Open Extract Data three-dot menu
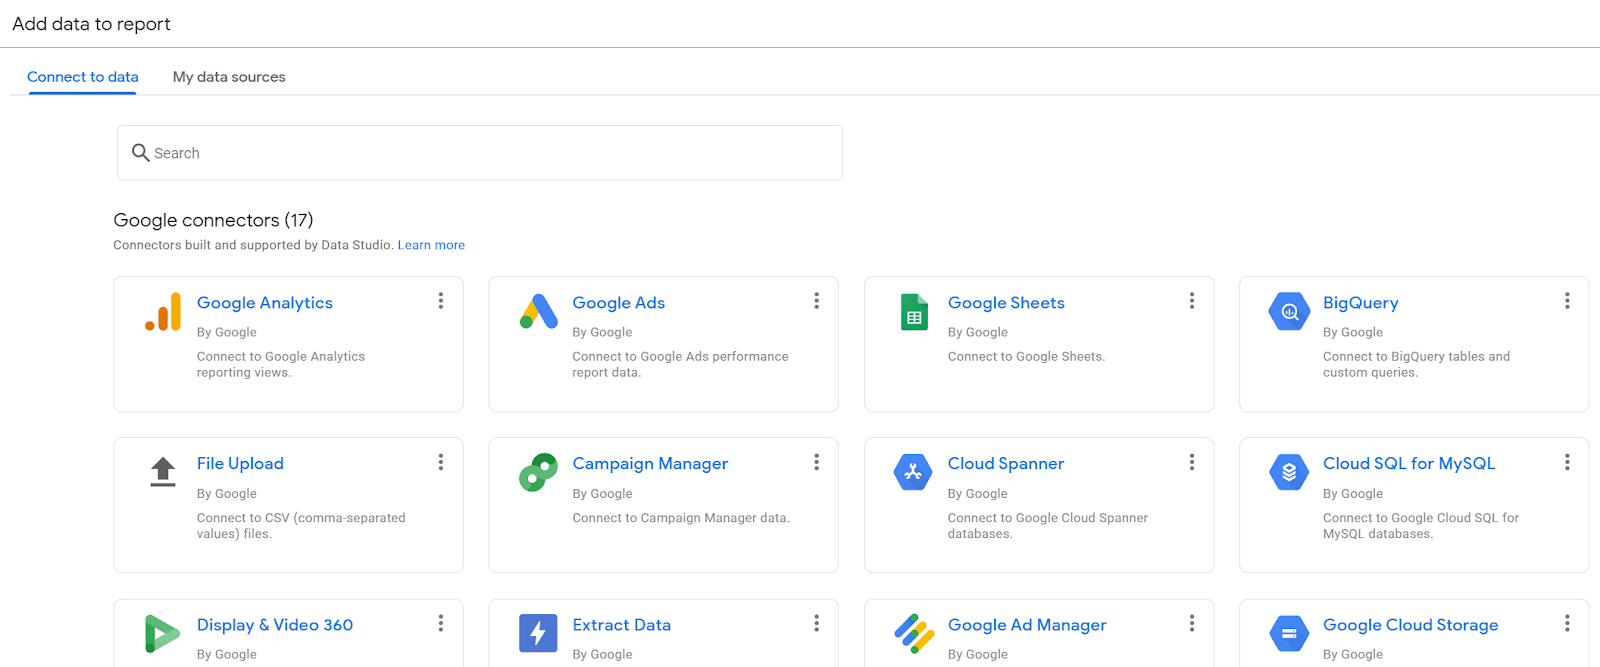Screen dimensions: 1600x667 816,623
